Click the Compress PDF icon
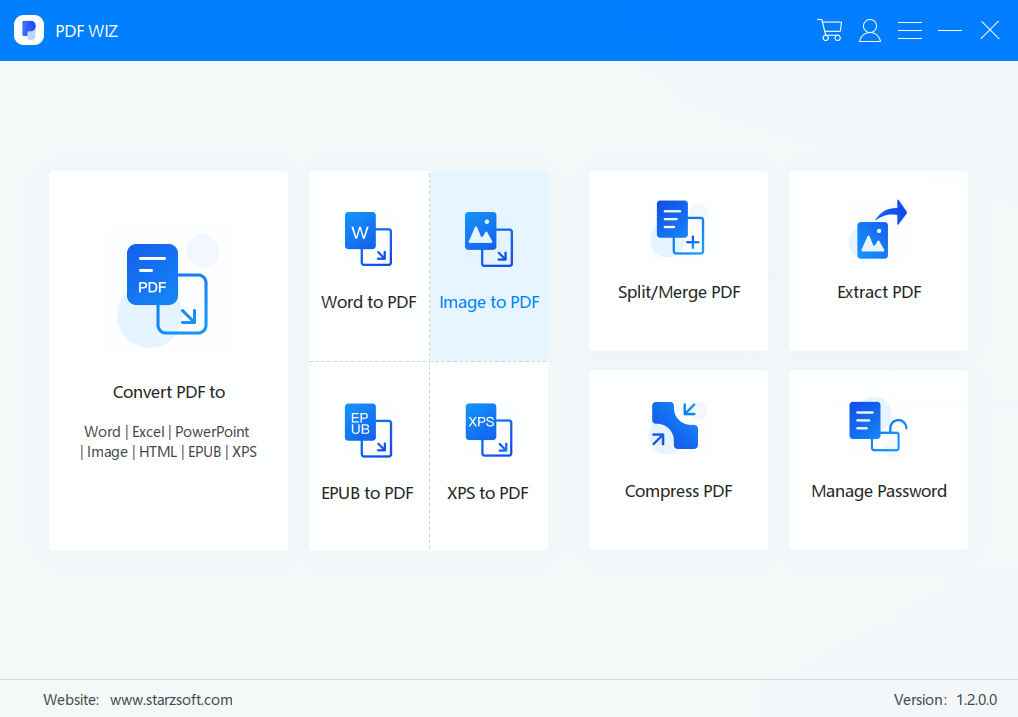The width and height of the screenshot is (1018, 717). pyautogui.click(x=677, y=426)
